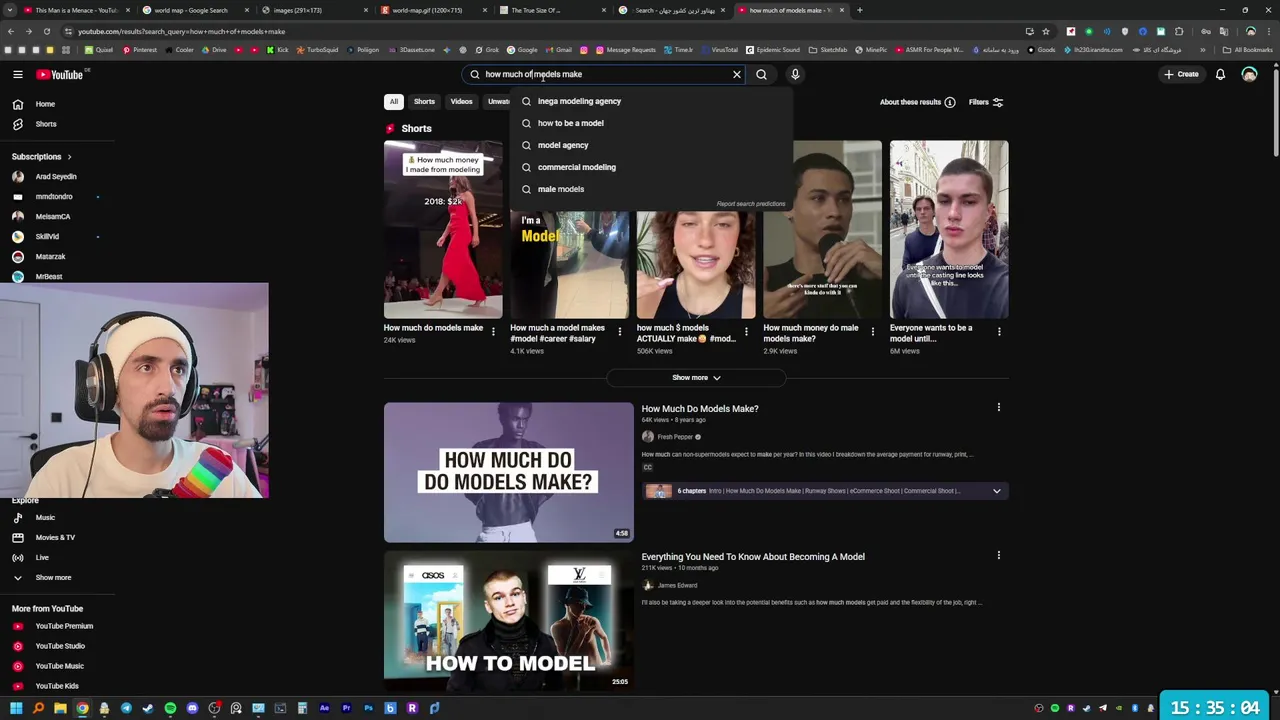Screen dimensions: 1280x720
Task: Open the Windows Start menu
Action: (x=16, y=708)
